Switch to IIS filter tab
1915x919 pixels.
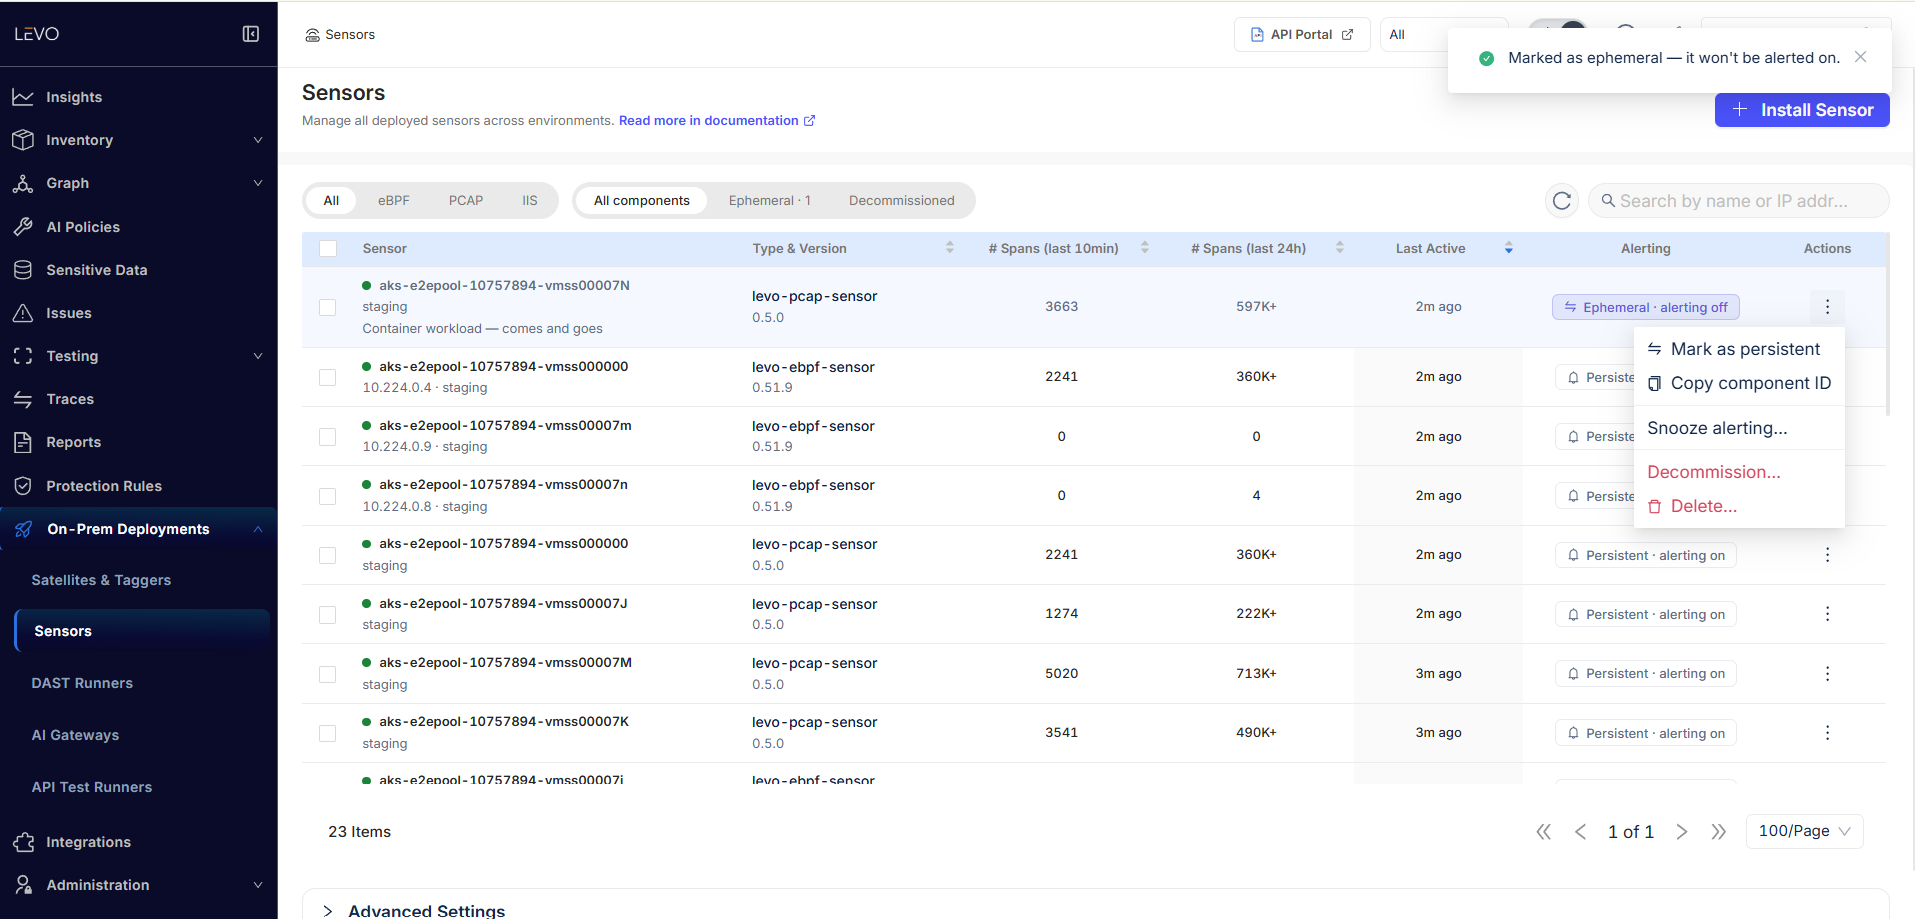pos(530,200)
